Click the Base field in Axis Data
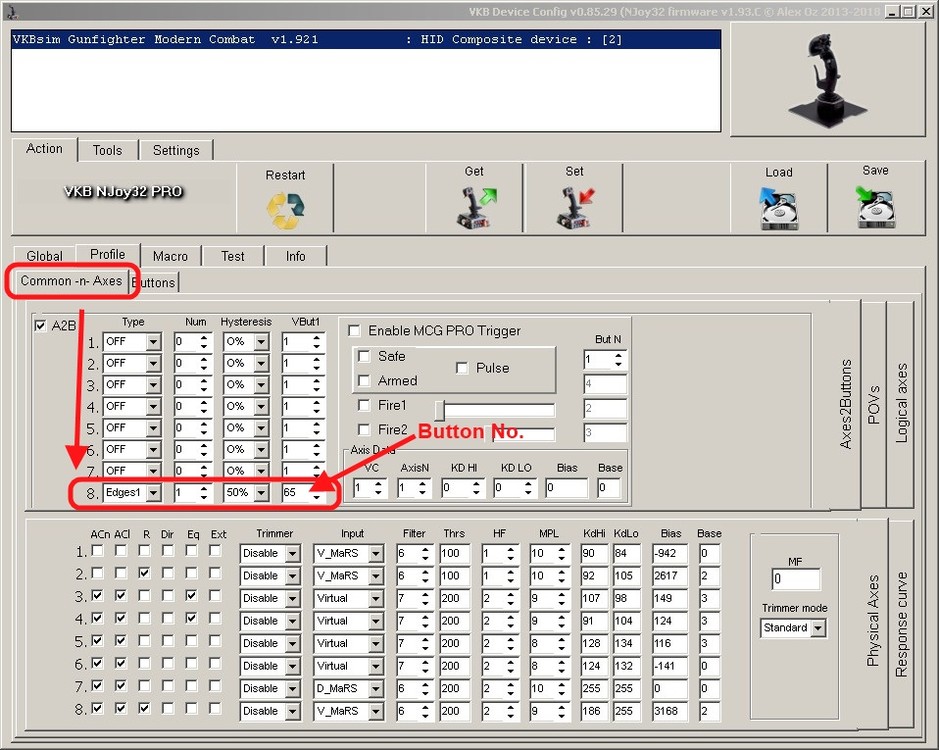The width and height of the screenshot is (939, 750). coord(608,488)
